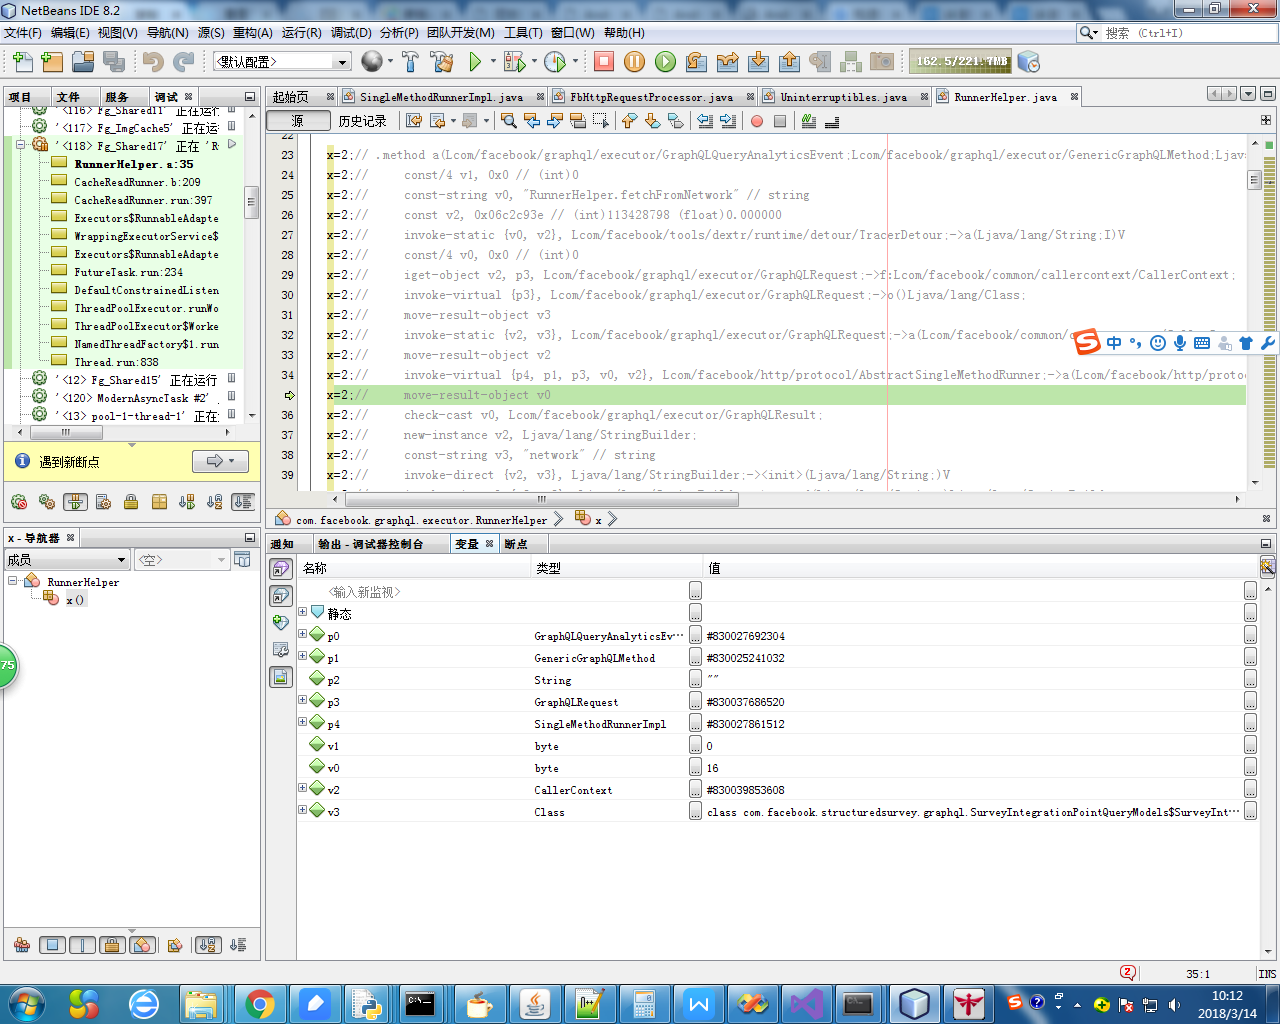Click the search box in the menu bar

coord(1177,33)
